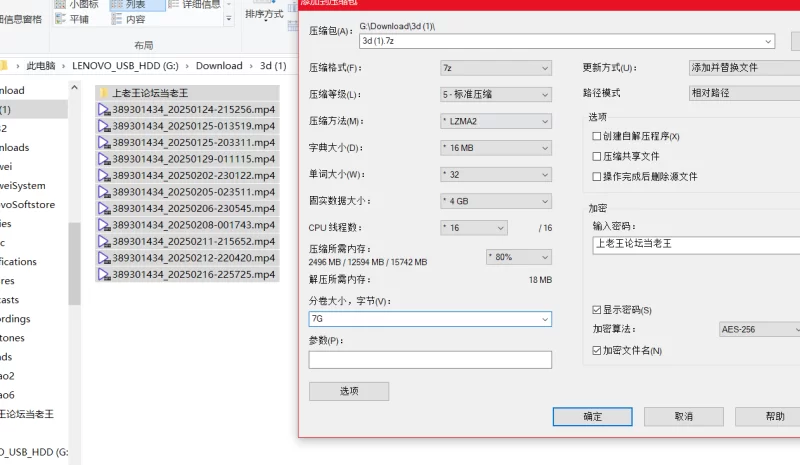Click the 输入密码 password field

tap(696, 245)
